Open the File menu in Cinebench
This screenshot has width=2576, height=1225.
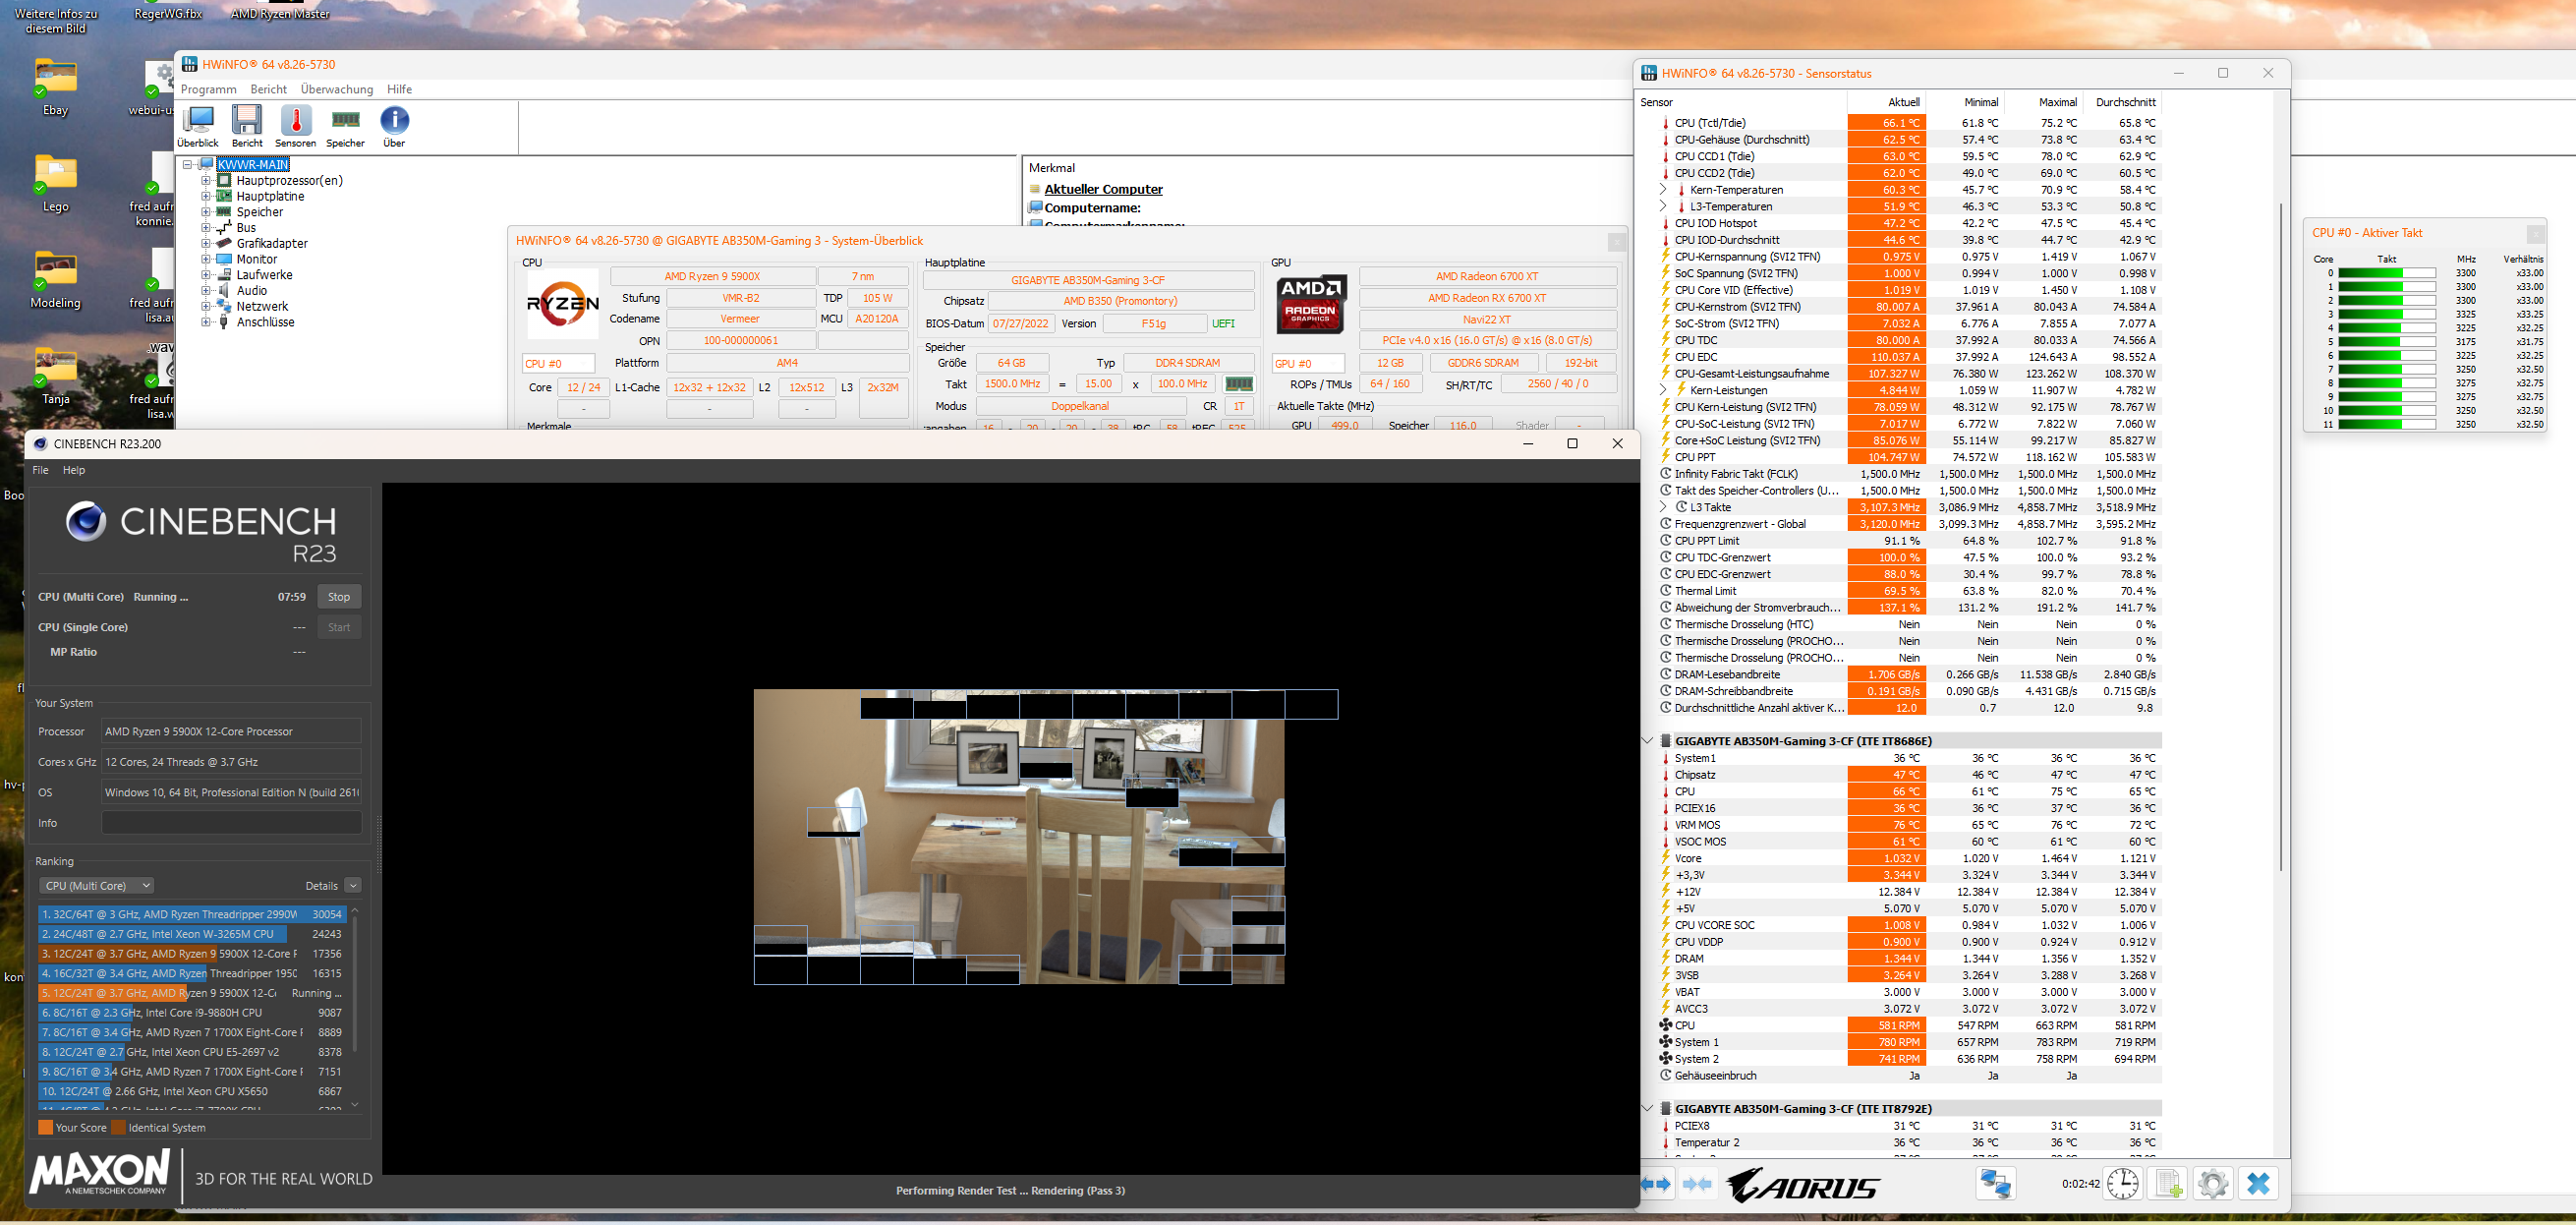coord(40,470)
